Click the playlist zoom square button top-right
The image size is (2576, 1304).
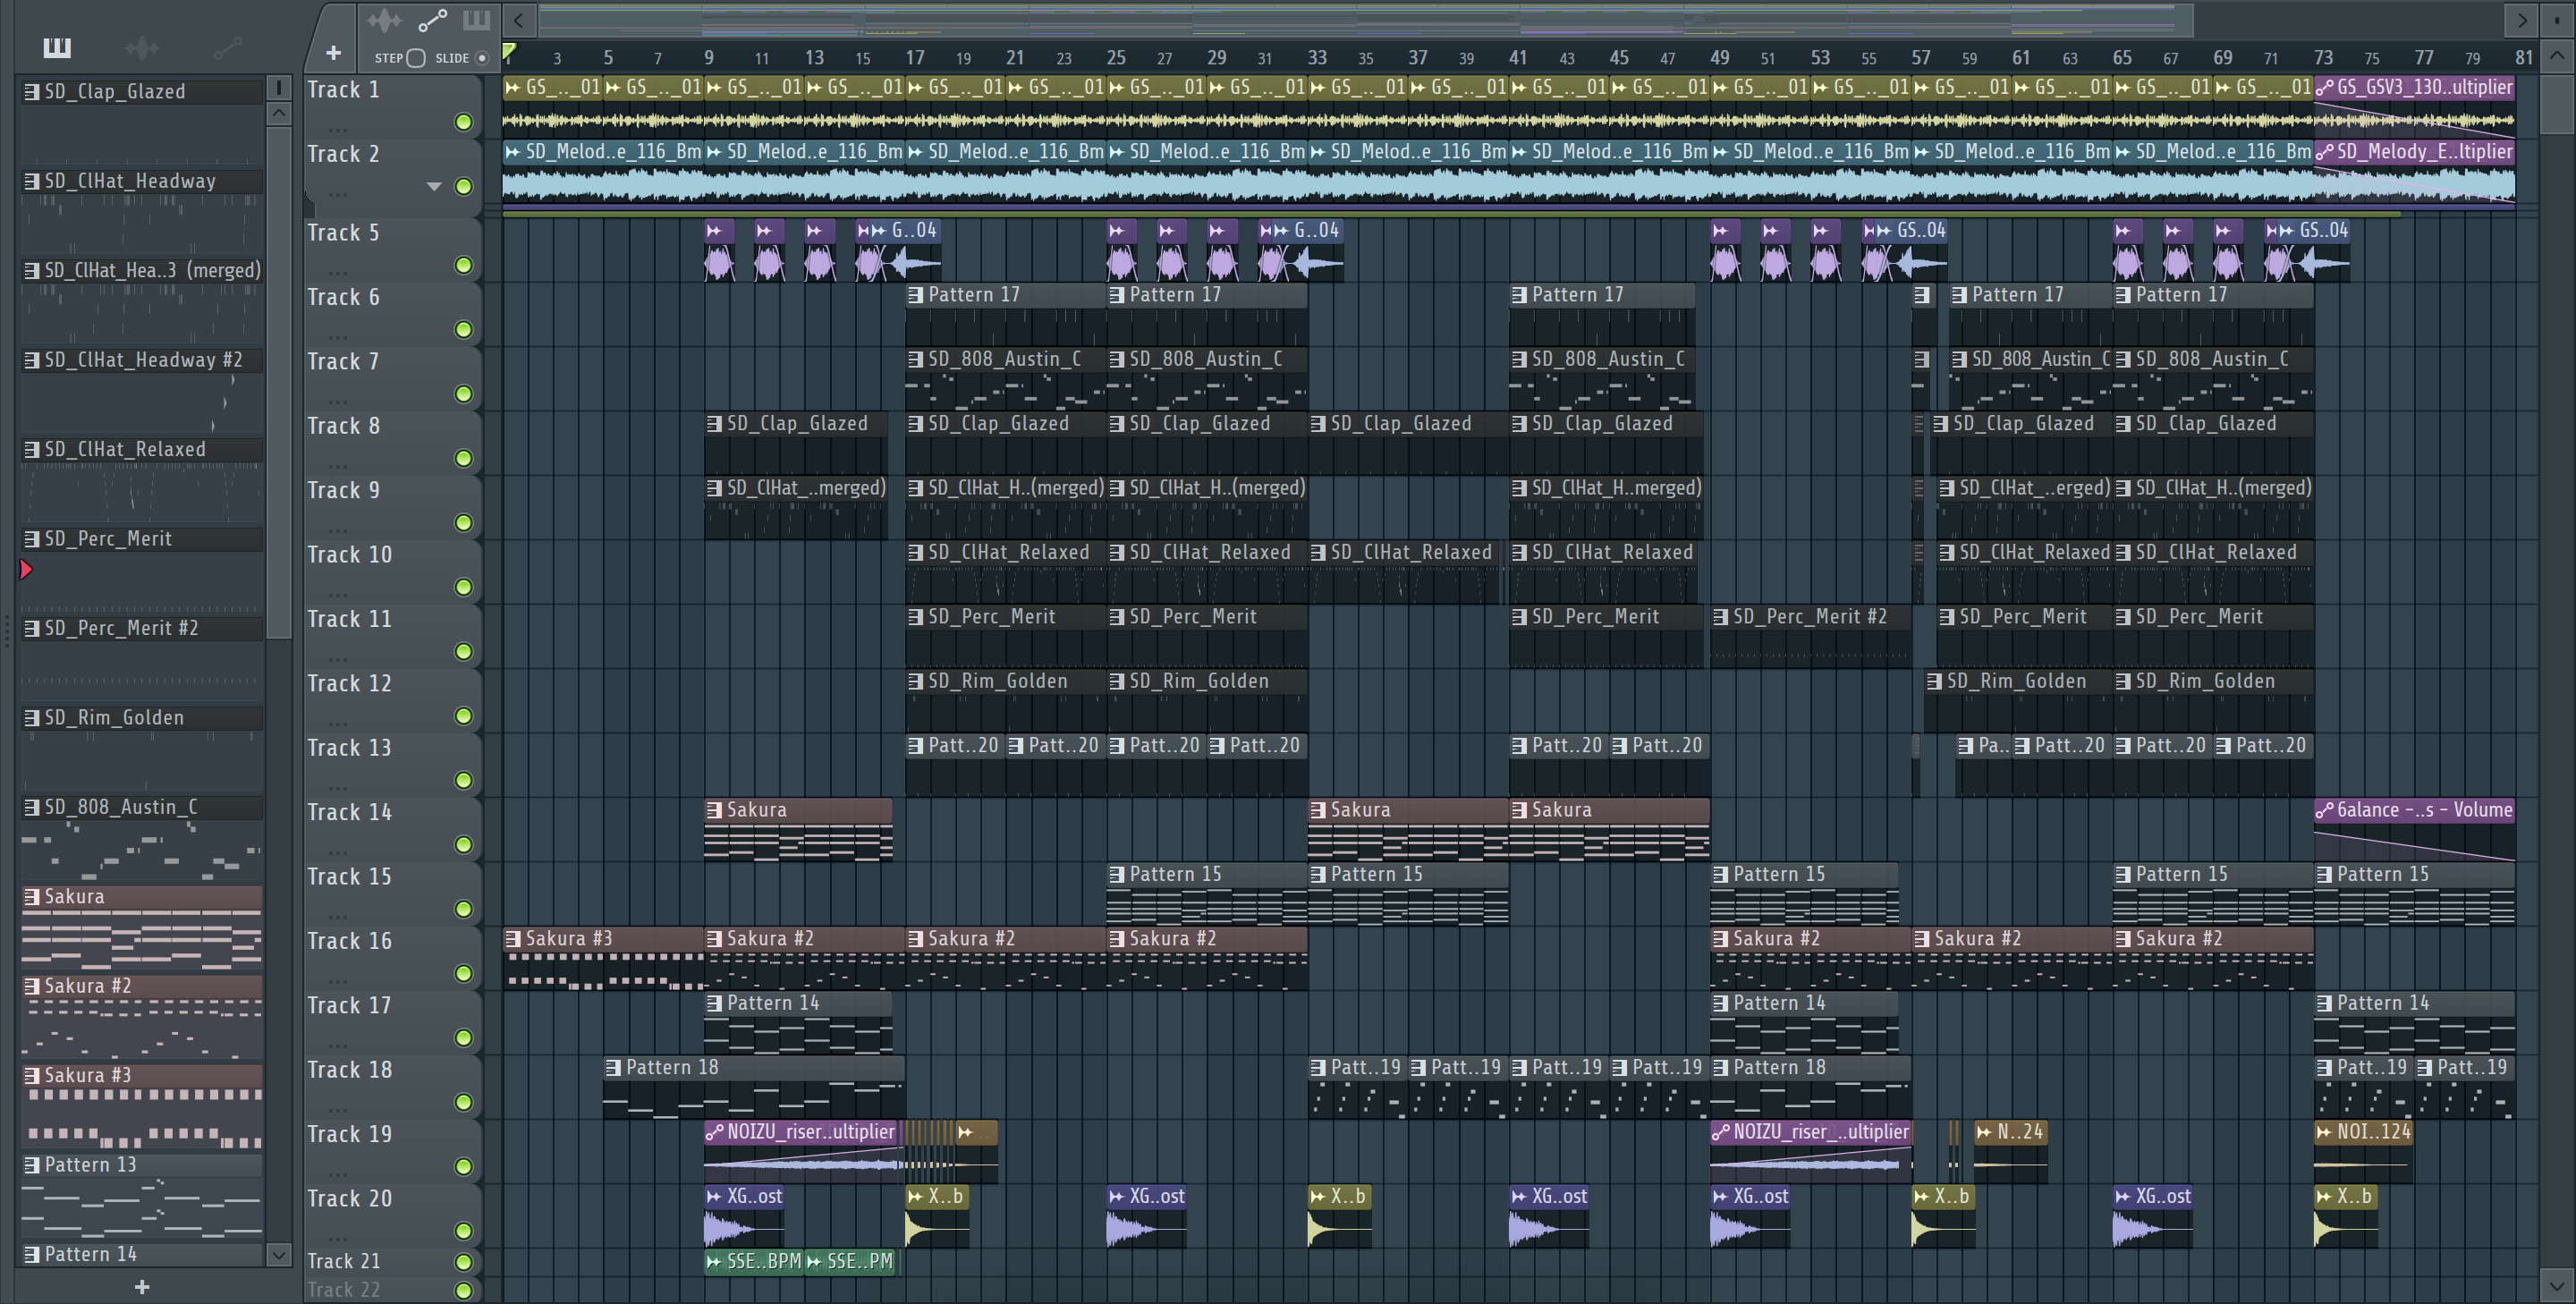click(2557, 20)
